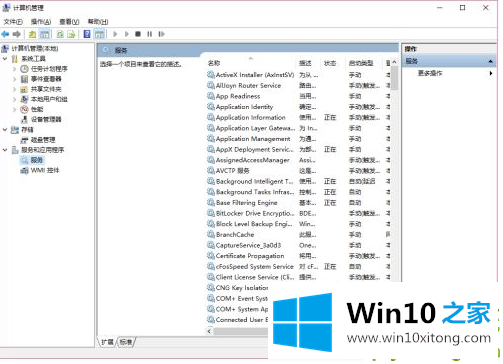Viewport: 503px width, 364px height.
Task: Click the Stop service square icon
Action: (x=138, y=34)
